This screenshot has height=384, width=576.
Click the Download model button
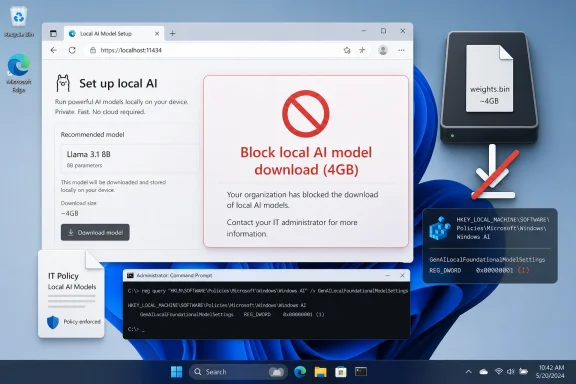95,233
